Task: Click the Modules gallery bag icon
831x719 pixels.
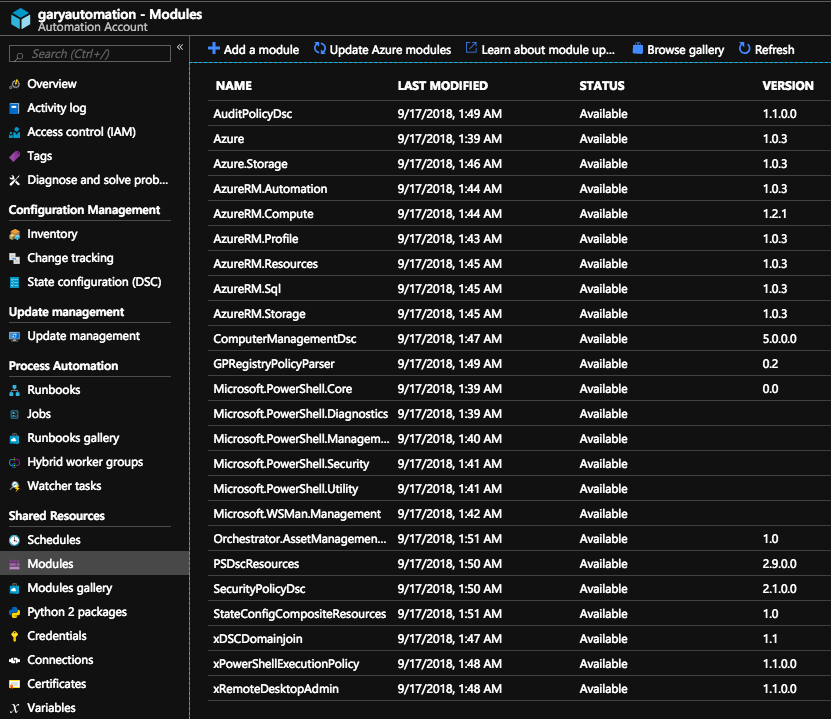Action: click(x=15, y=588)
